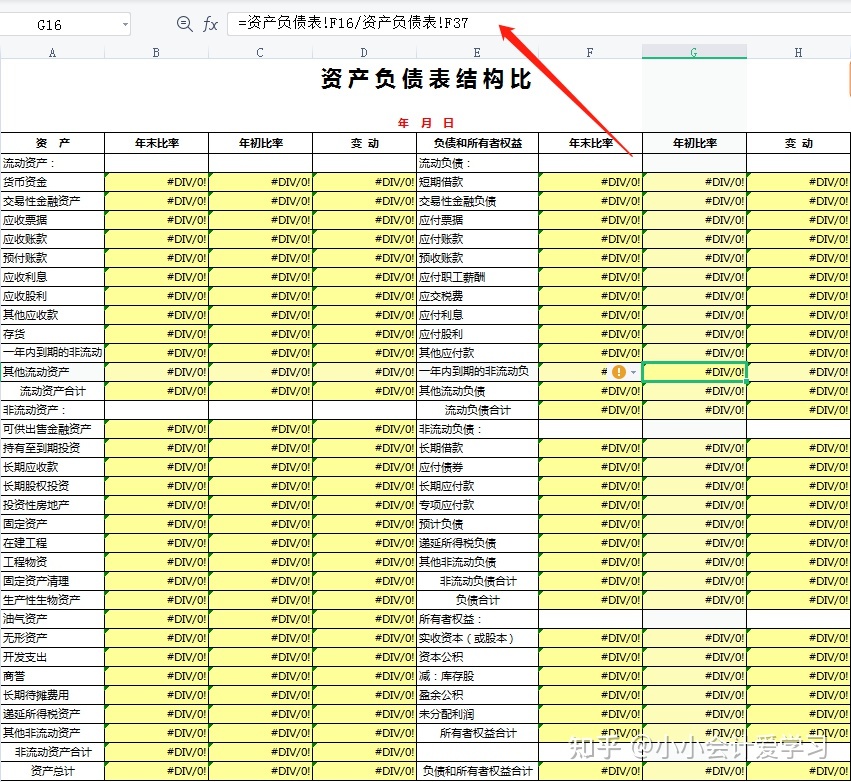This screenshot has height=782, width=851.
Task: Select the 可供出售金融资产 cell
Action: (x=52, y=429)
